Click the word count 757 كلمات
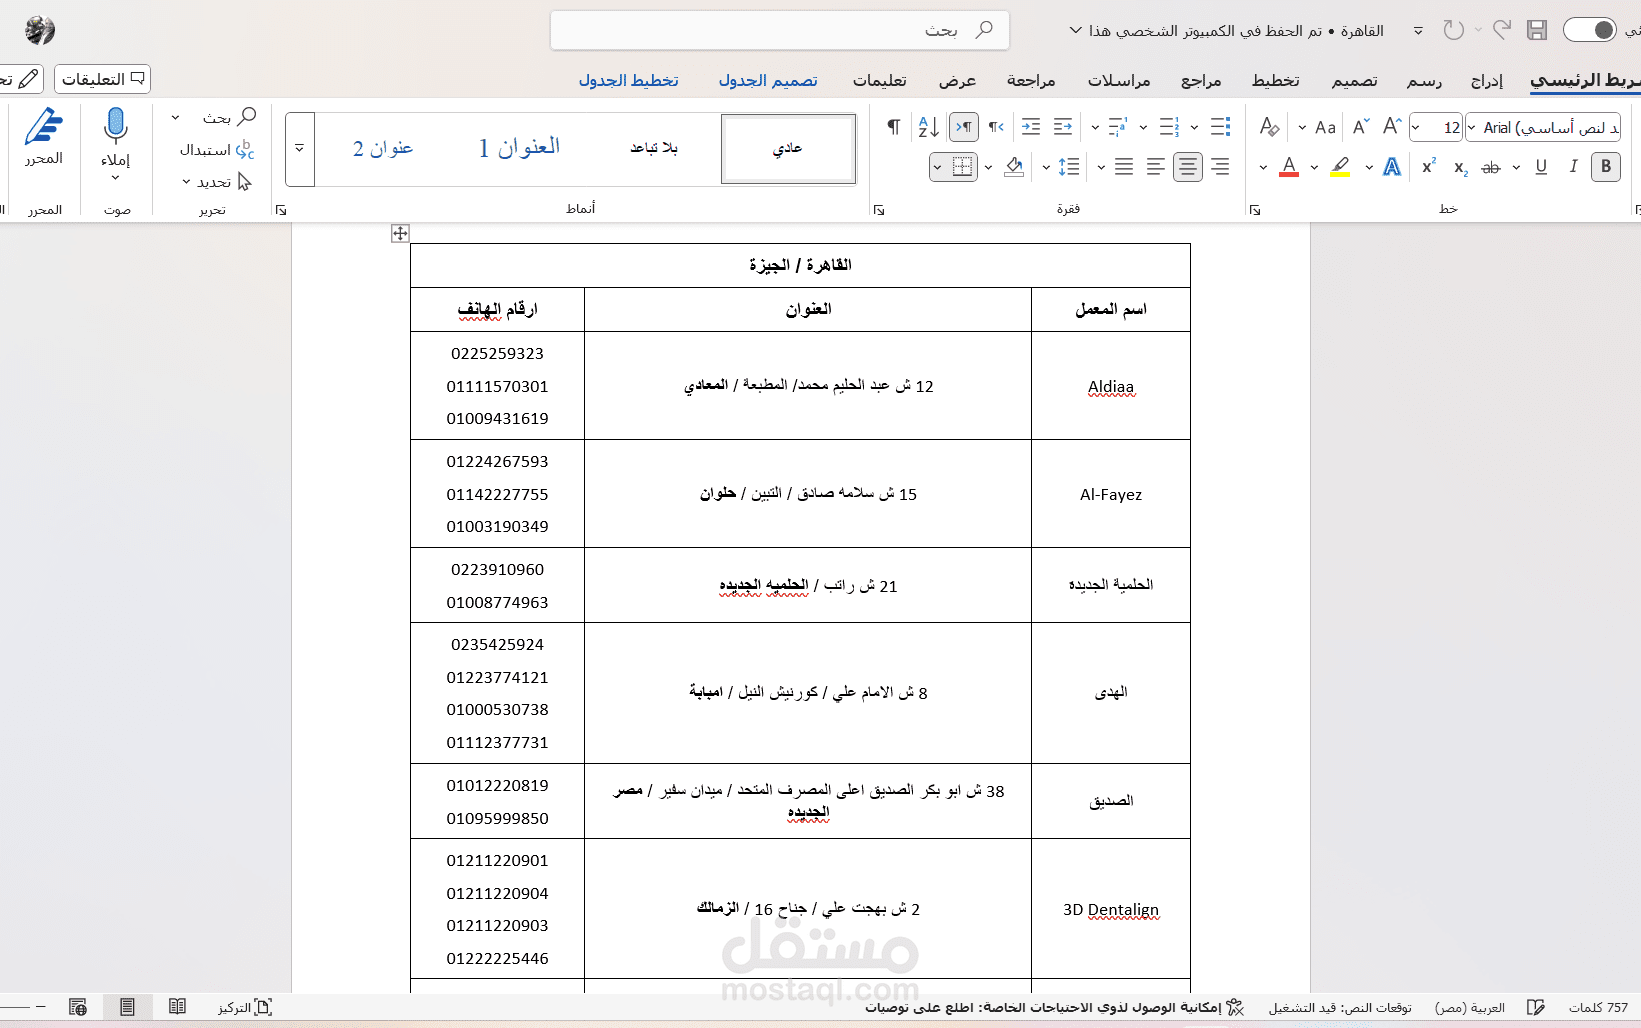1641x1028 pixels. (x=1598, y=1007)
